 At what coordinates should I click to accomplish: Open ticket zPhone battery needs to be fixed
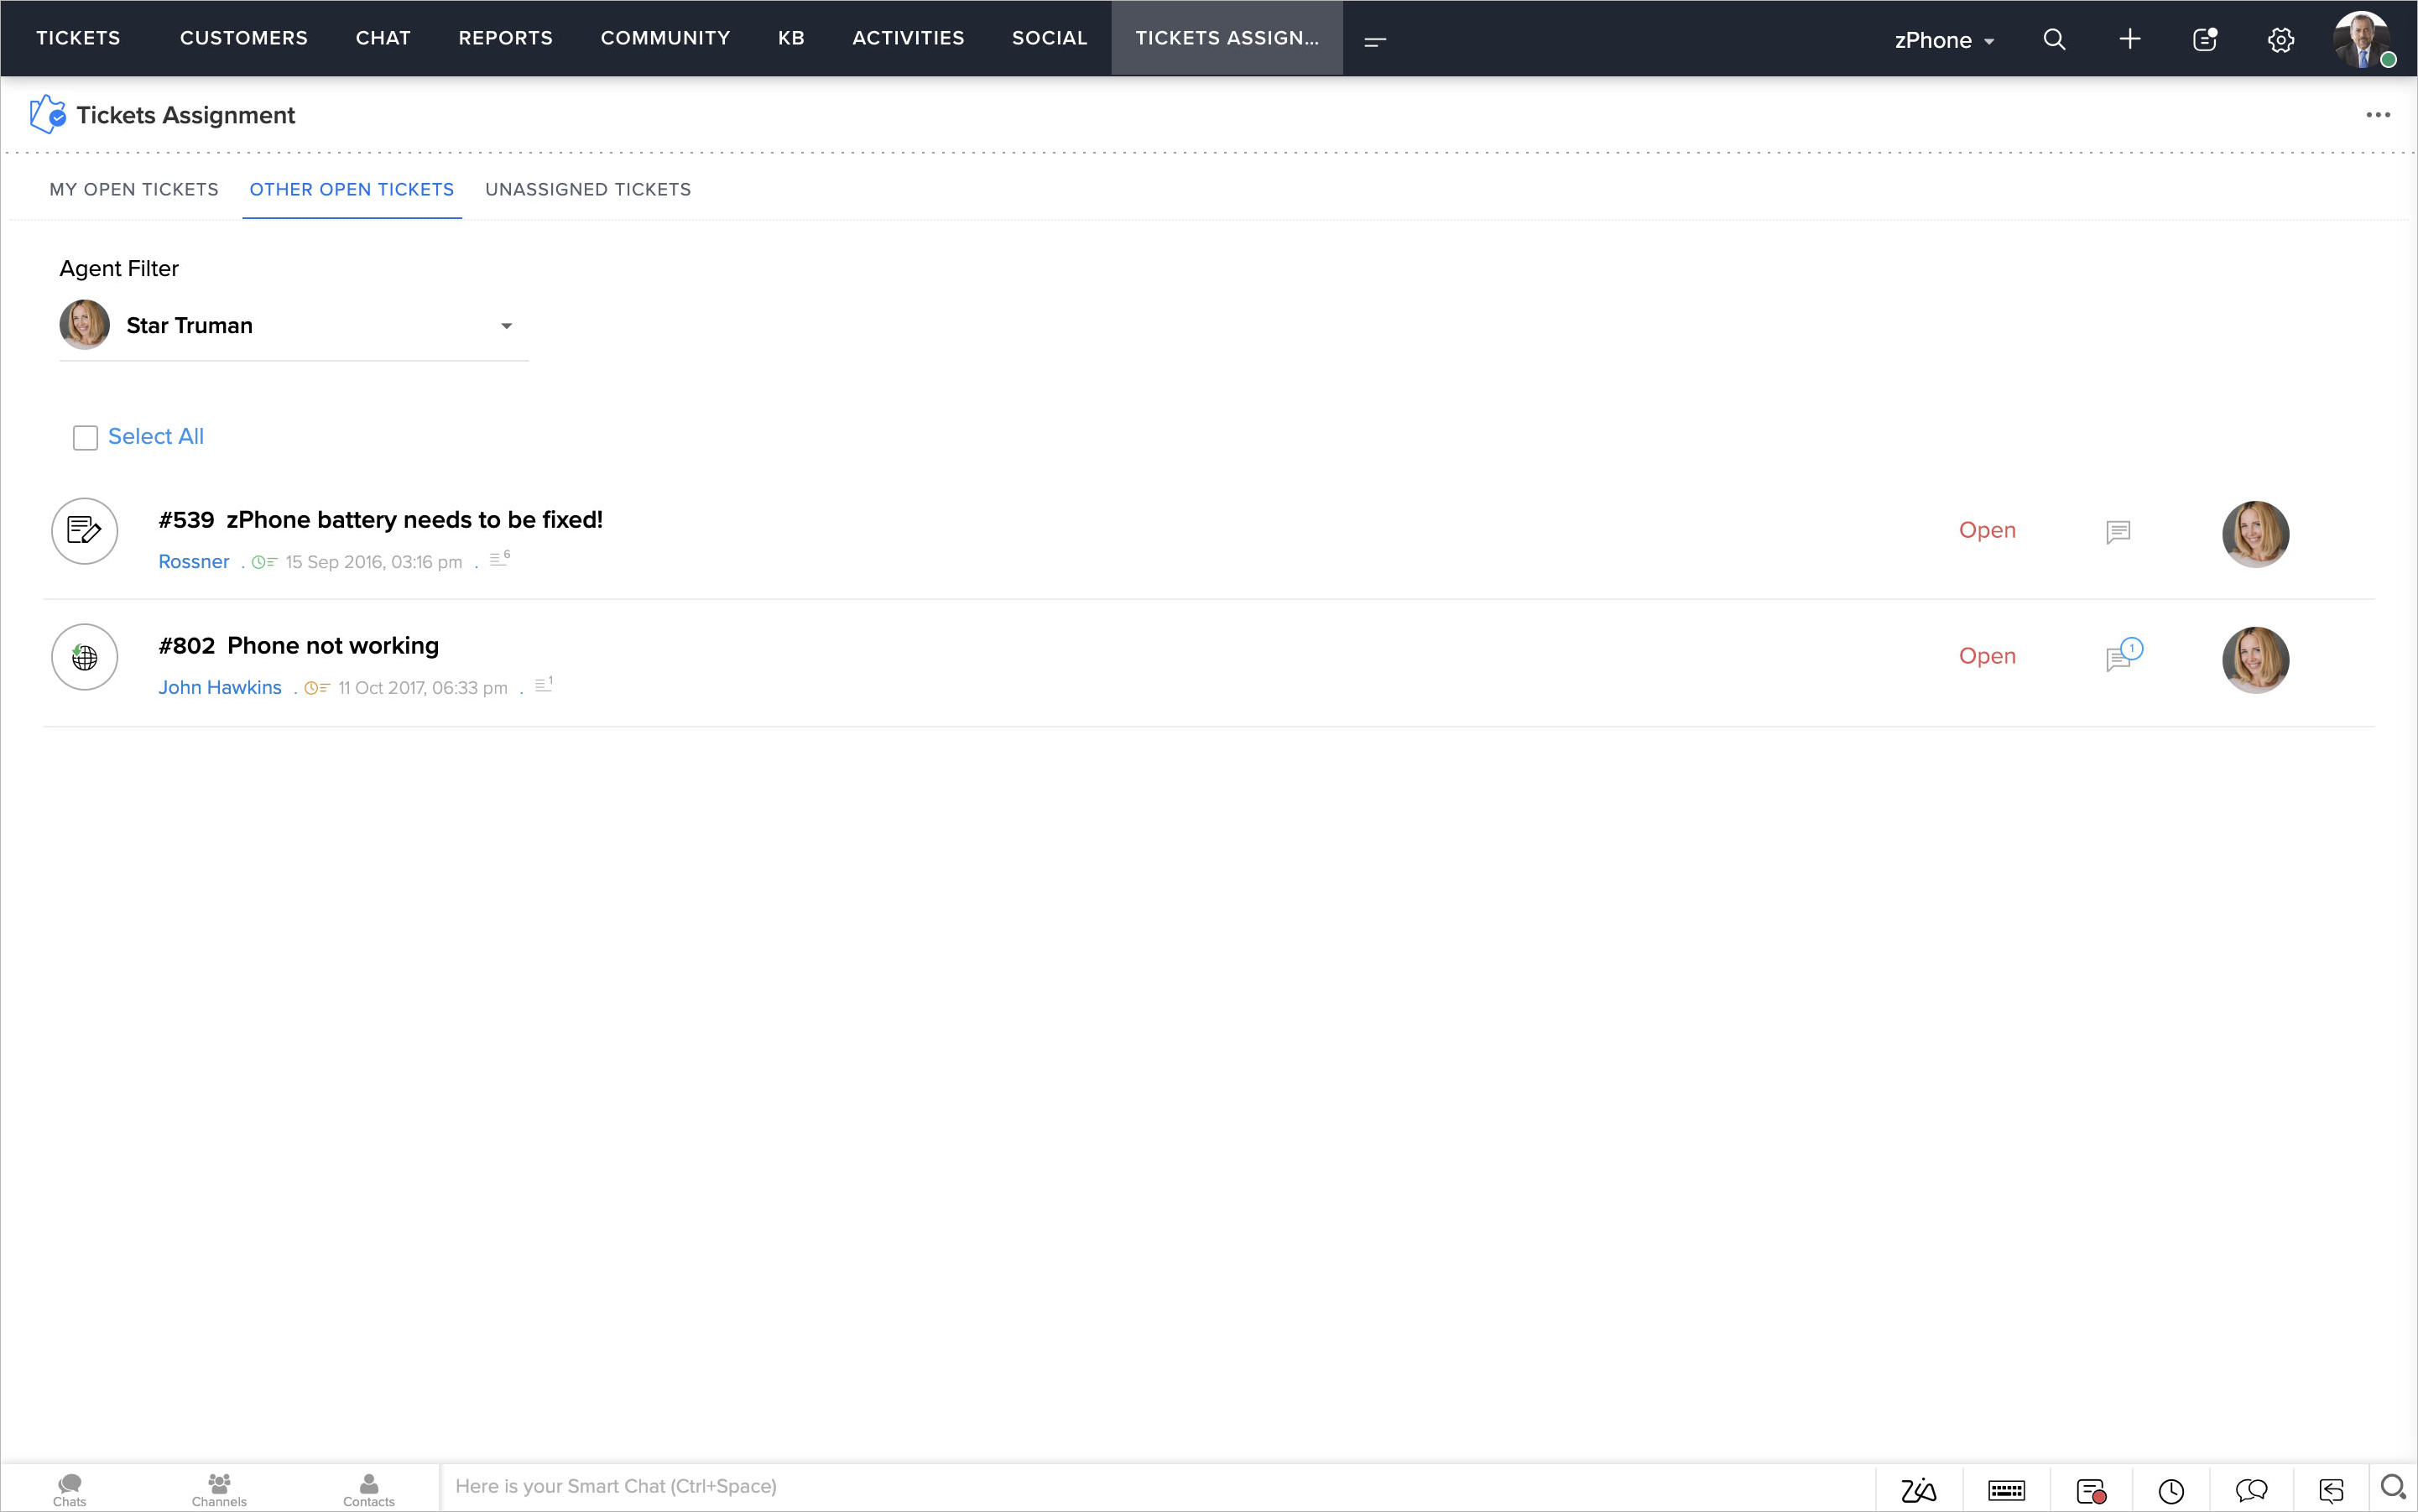coord(414,520)
